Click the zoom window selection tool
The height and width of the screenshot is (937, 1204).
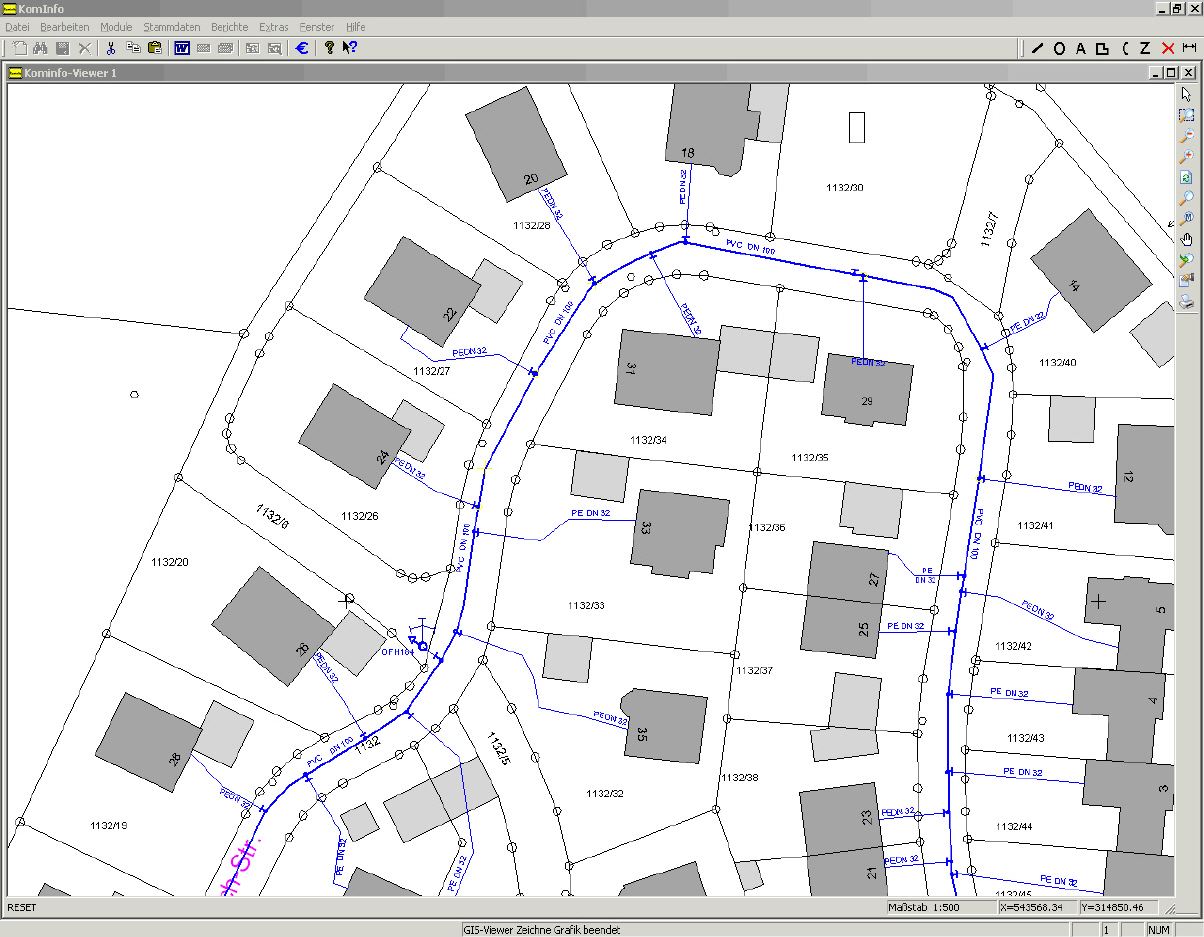click(1186, 115)
